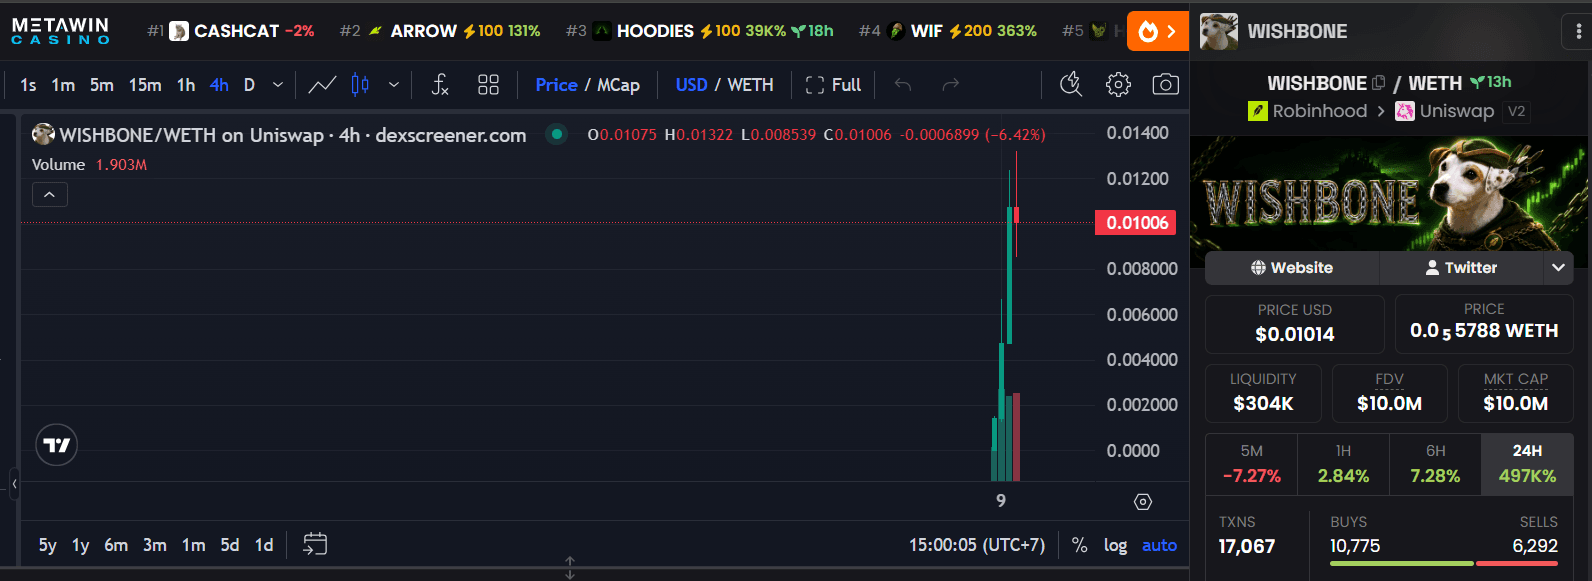Take a chart snapshot with camera icon
Screen dimensions: 1592x581
coord(1165,85)
